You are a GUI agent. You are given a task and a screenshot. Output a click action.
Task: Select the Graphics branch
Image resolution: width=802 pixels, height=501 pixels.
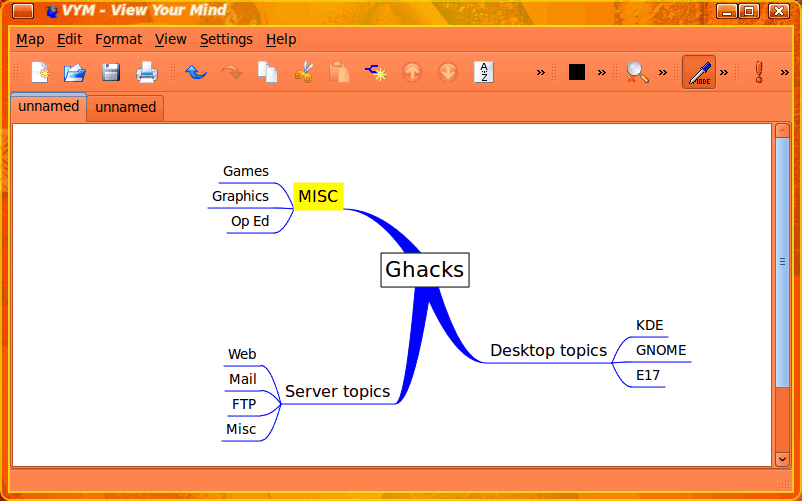click(240, 196)
